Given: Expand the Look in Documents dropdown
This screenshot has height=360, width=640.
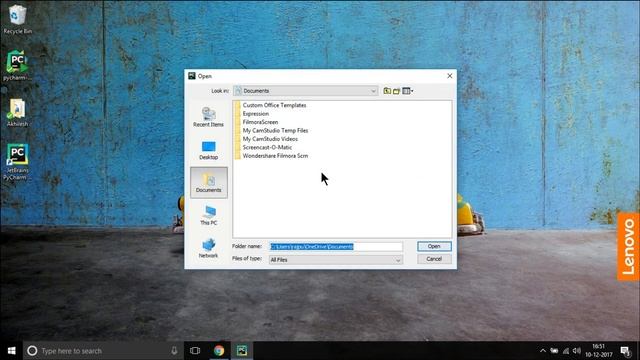Looking at the screenshot, I should coord(306,91).
